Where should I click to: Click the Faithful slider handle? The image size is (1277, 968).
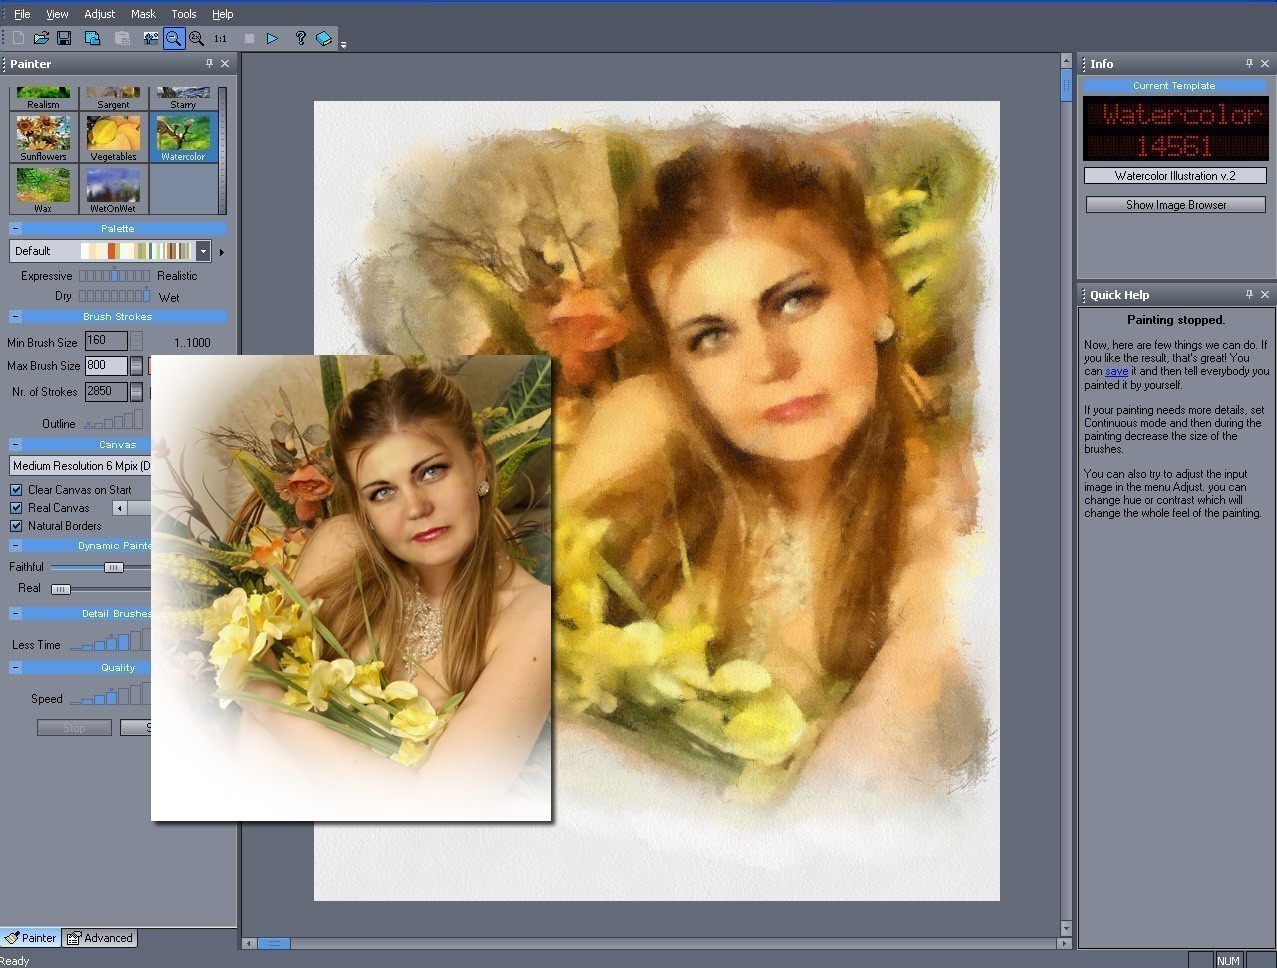(113, 567)
